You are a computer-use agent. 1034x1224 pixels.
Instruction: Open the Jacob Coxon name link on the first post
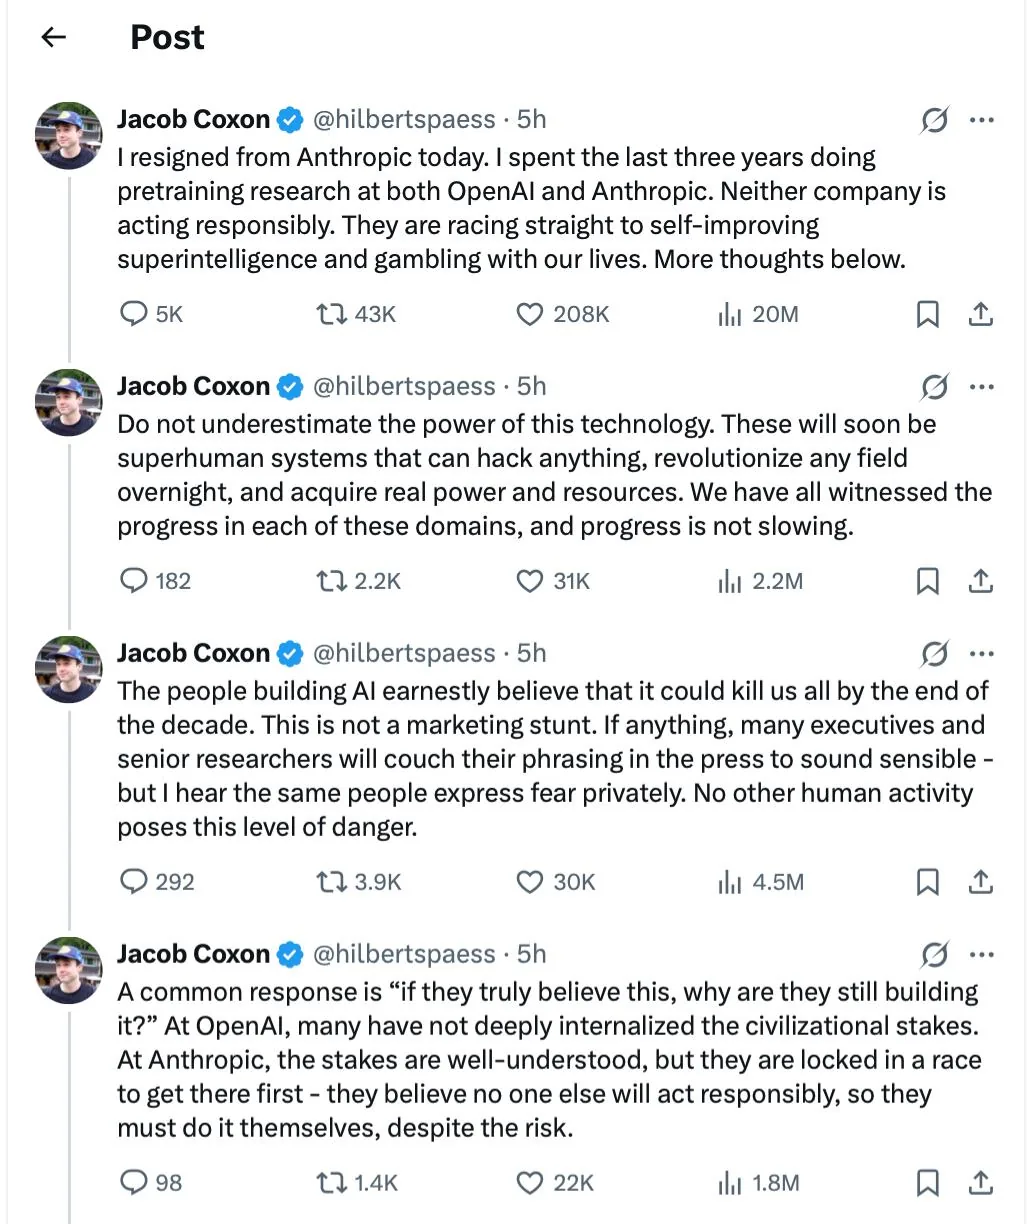tap(193, 119)
